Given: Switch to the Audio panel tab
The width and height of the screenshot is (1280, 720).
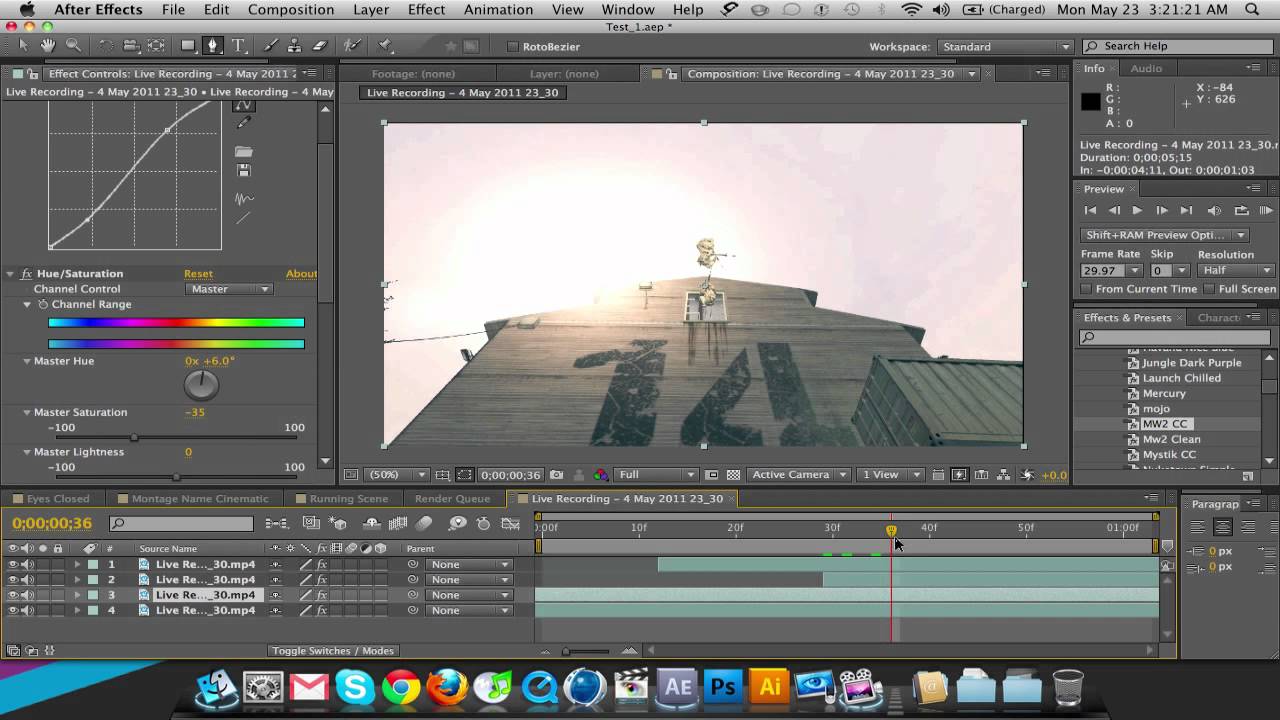Looking at the screenshot, I should (x=1146, y=69).
